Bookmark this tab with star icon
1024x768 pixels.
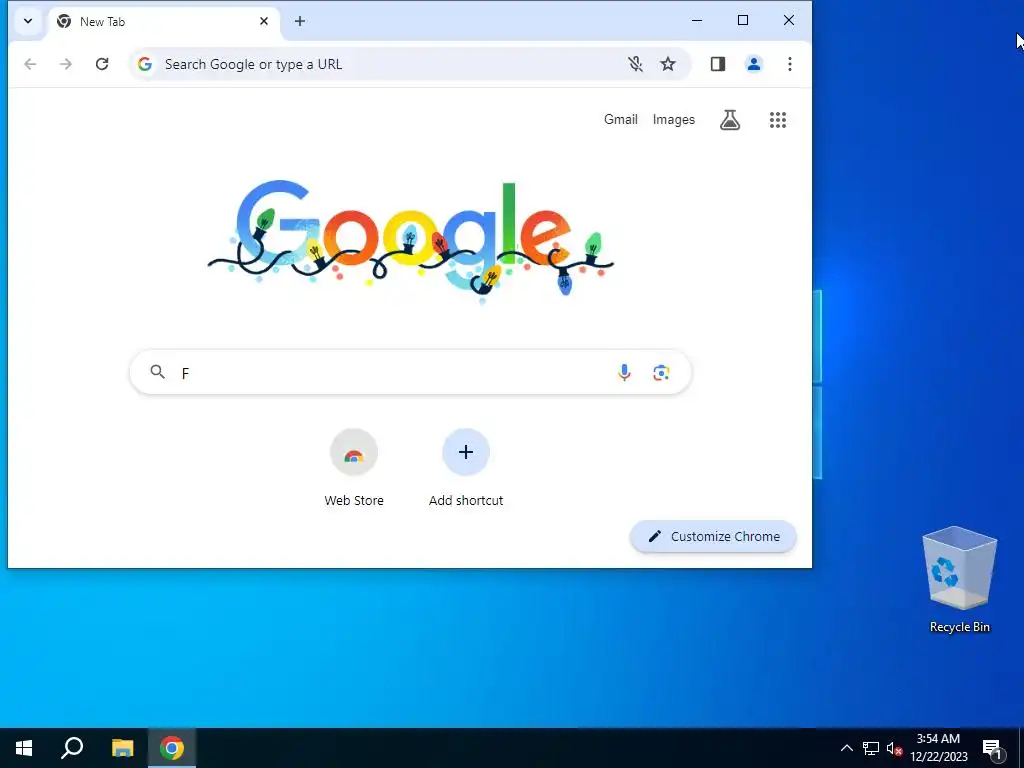(667, 64)
